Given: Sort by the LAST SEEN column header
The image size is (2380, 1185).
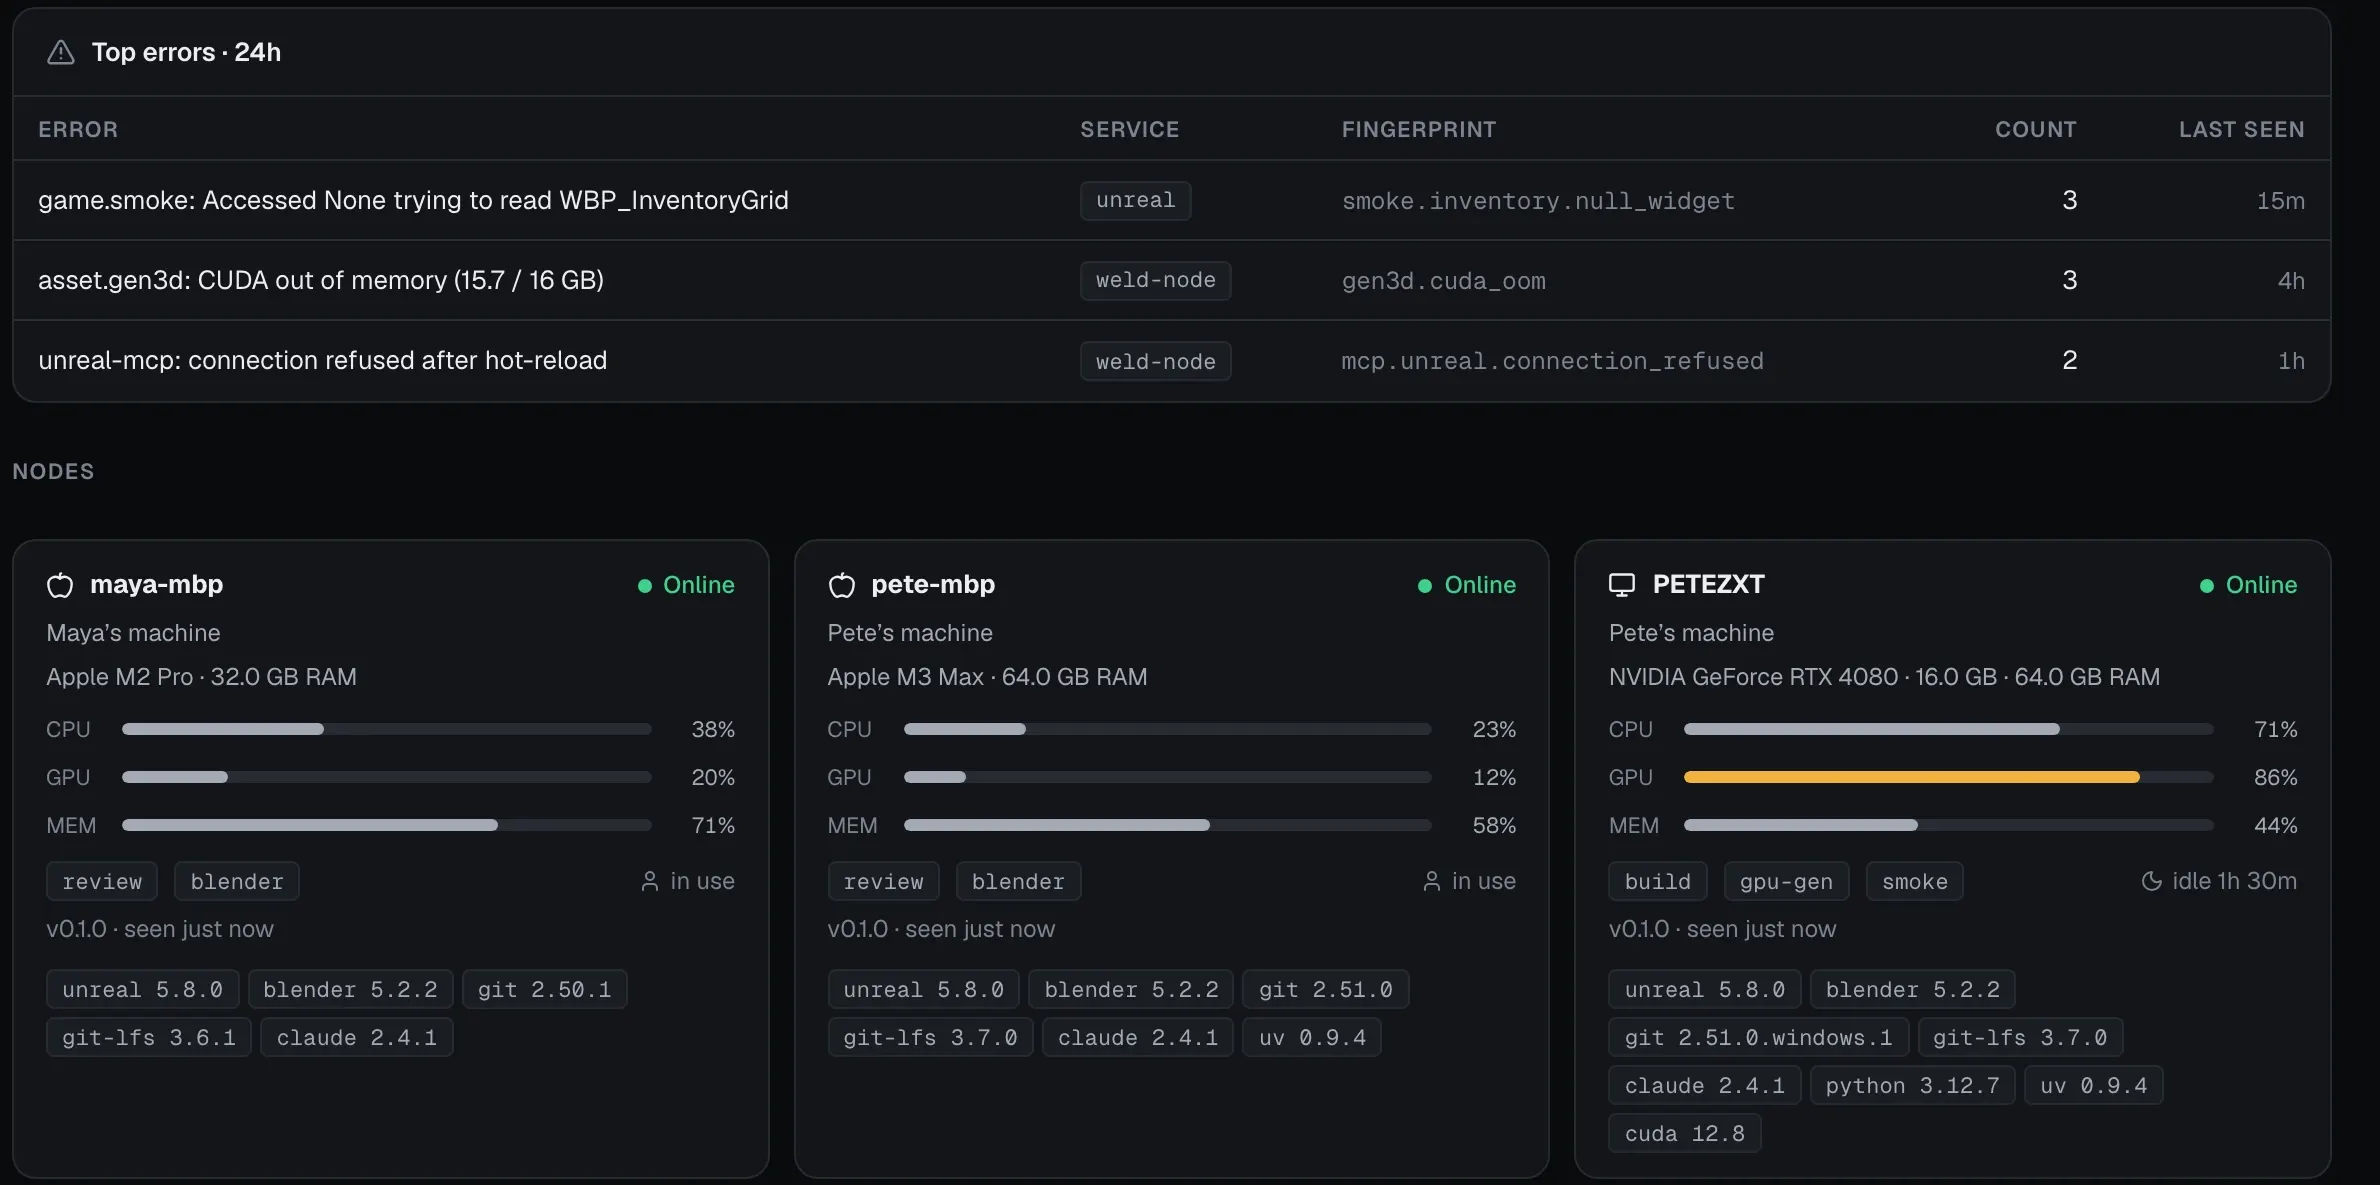Looking at the screenshot, I should [x=2241, y=129].
